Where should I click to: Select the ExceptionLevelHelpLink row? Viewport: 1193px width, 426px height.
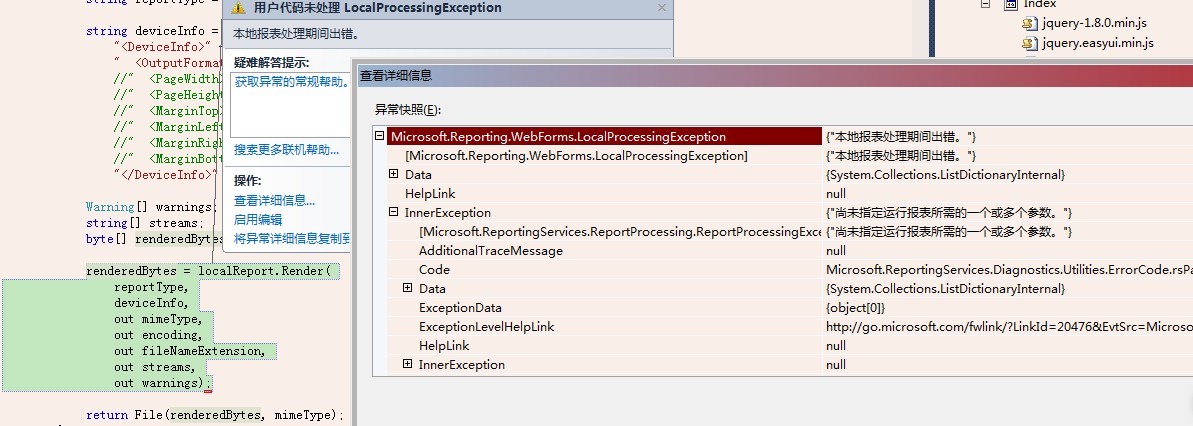[x=782, y=326]
